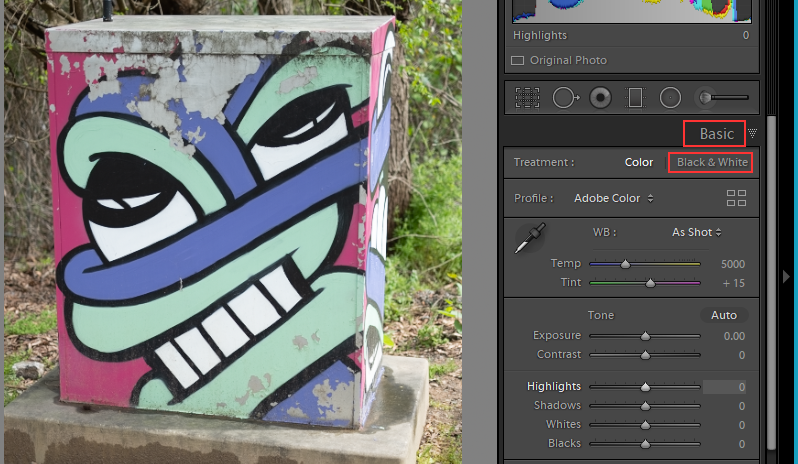Select the Crop Overlay tool
The width and height of the screenshot is (798, 464).
[x=527, y=97]
